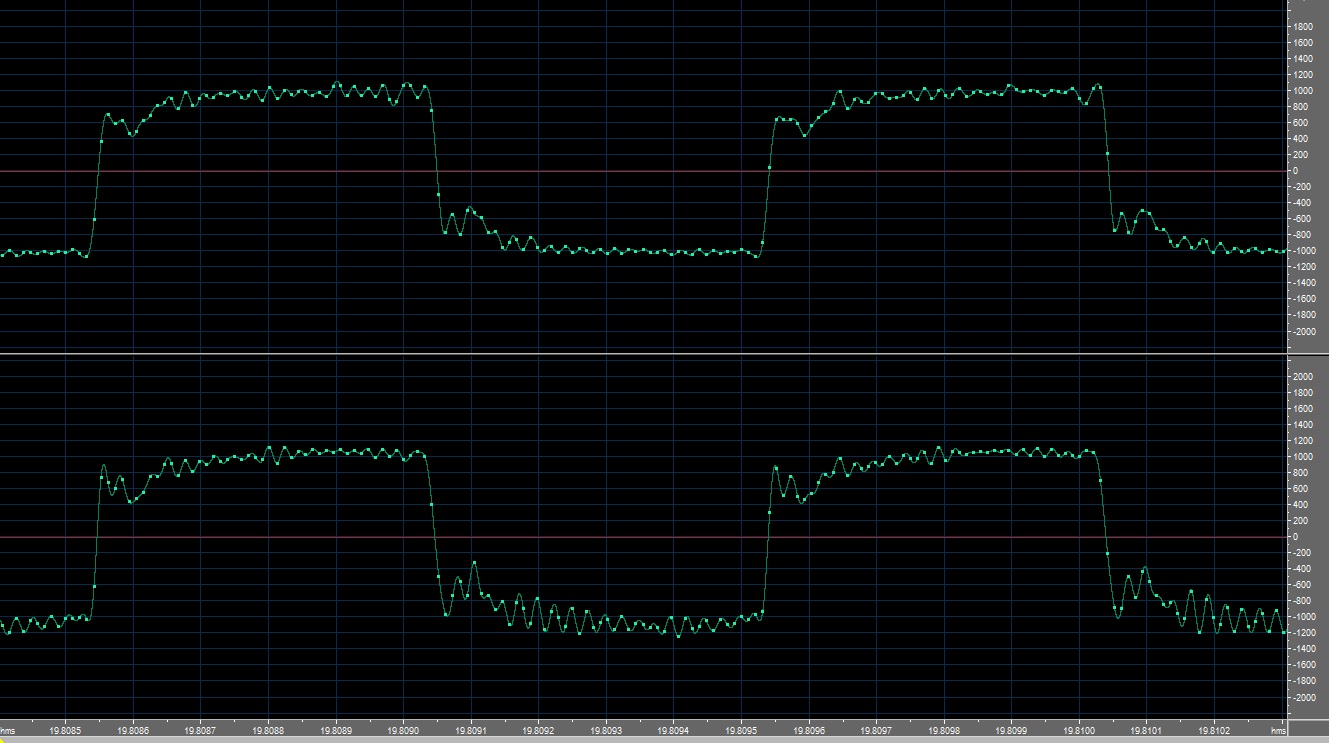Select the 19.8089 time ruler label
The height and width of the screenshot is (743, 1329).
tap(336, 731)
